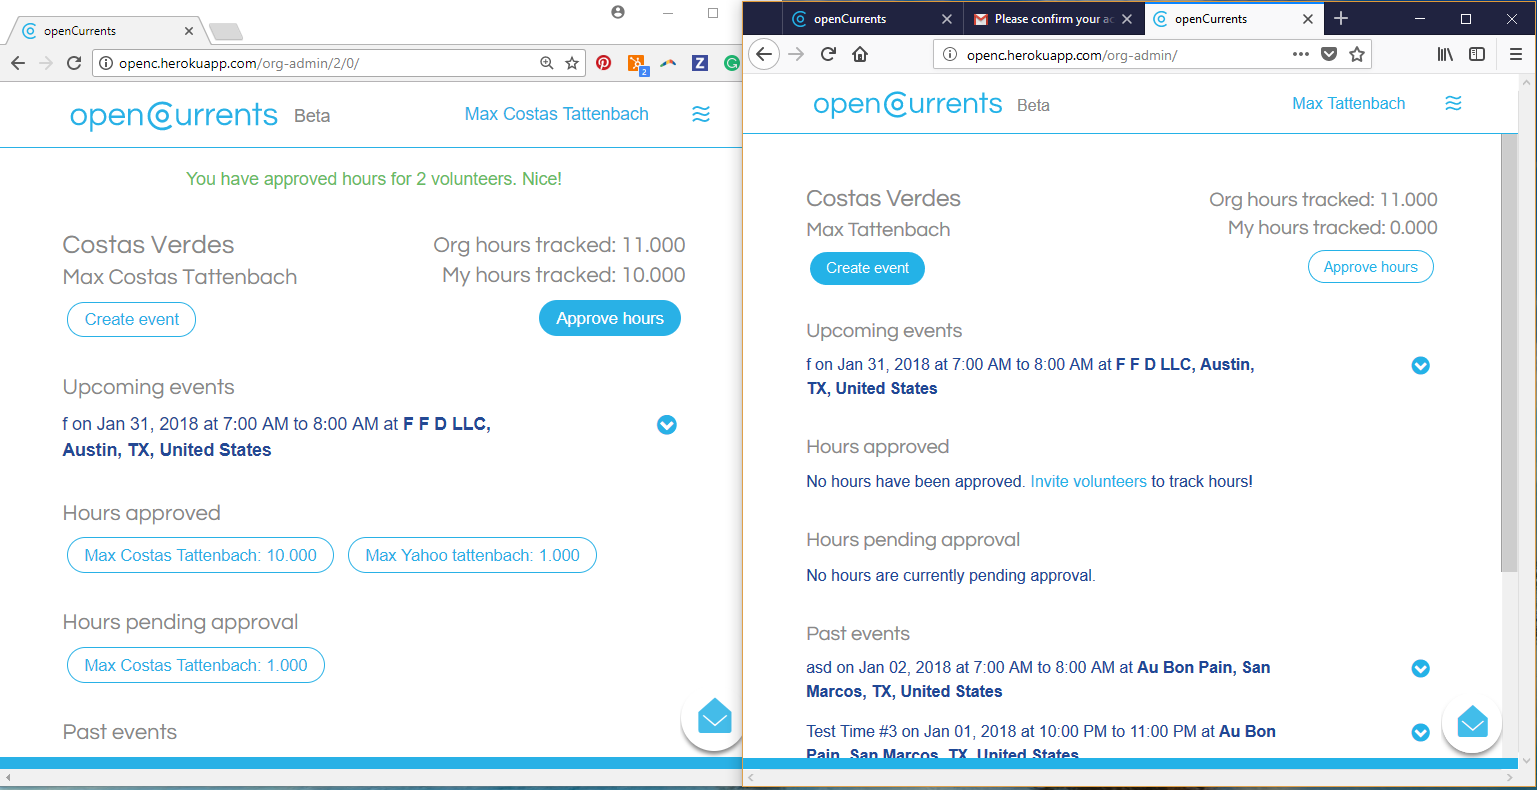Open the Firefox Library icon

pyautogui.click(x=1445, y=54)
